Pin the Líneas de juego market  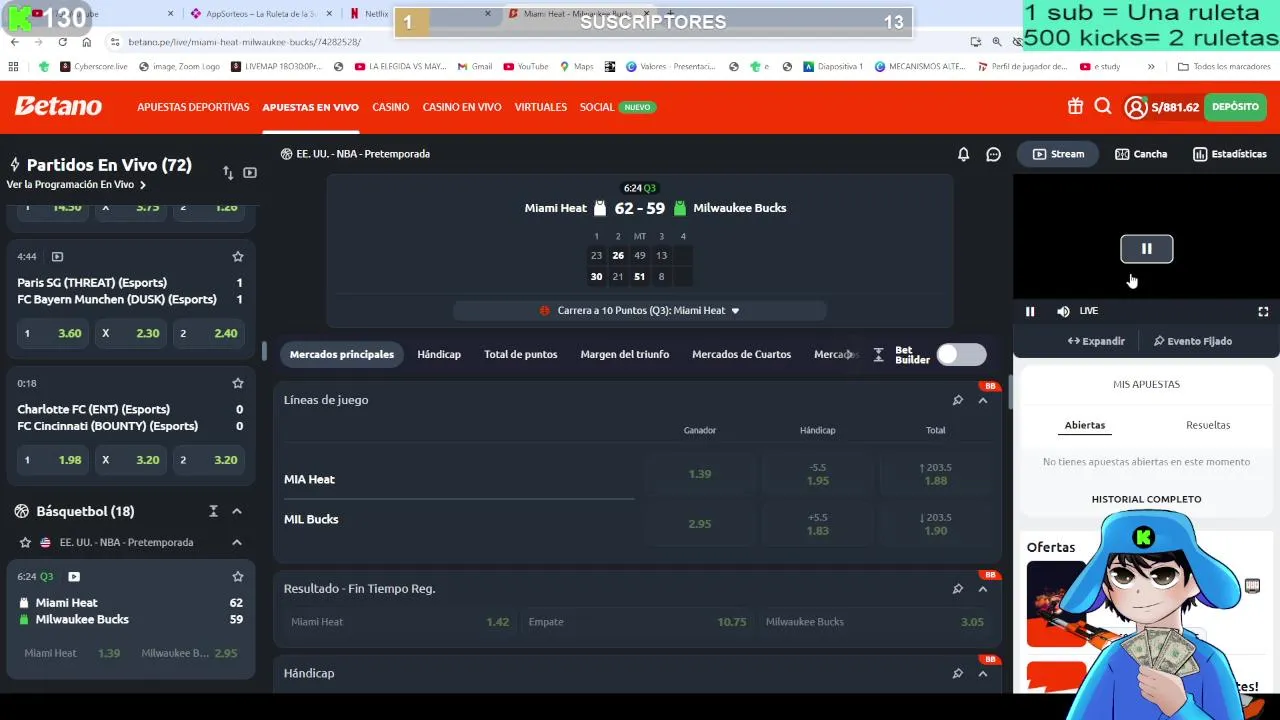pyautogui.click(x=957, y=400)
